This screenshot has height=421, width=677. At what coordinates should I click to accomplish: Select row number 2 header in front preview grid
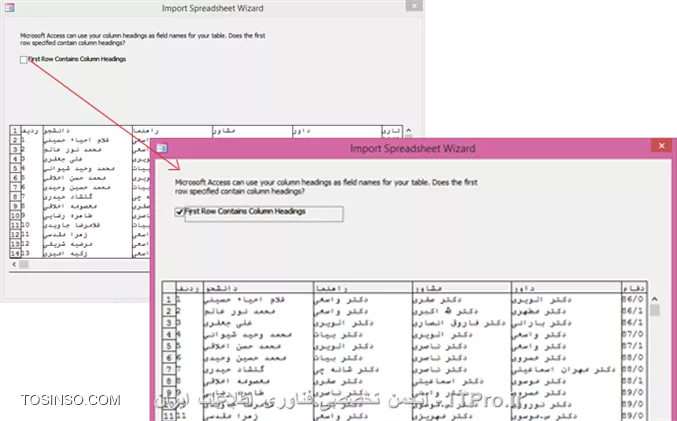[x=169, y=311]
